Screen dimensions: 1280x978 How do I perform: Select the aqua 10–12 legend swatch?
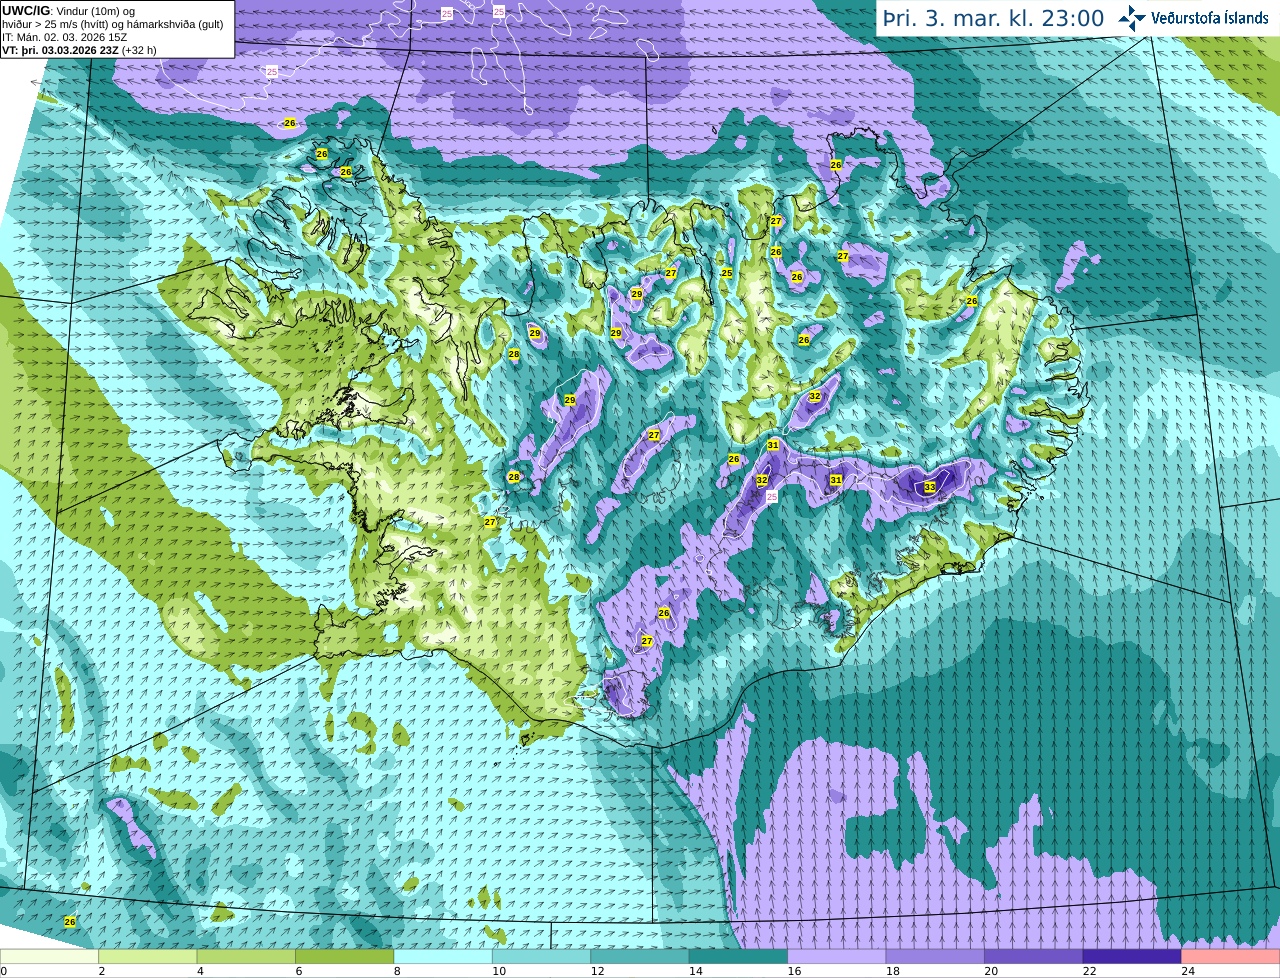click(x=541, y=956)
